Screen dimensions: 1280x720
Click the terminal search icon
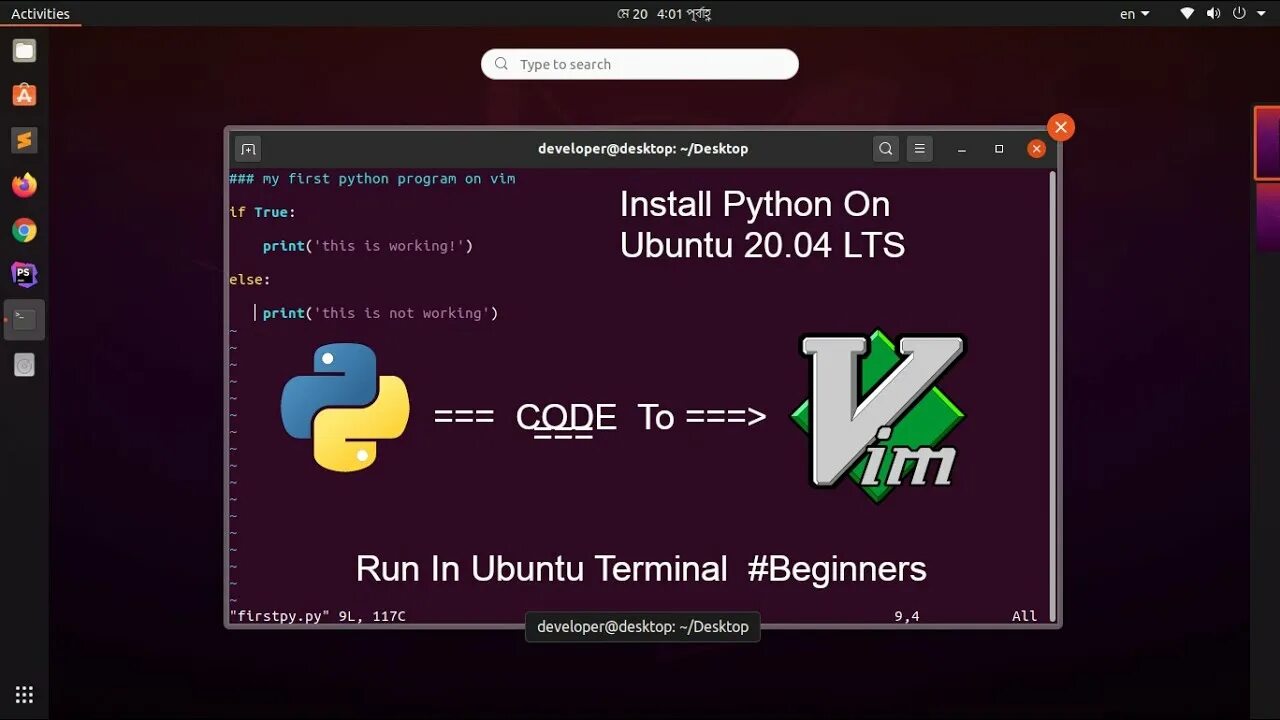[x=885, y=149]
